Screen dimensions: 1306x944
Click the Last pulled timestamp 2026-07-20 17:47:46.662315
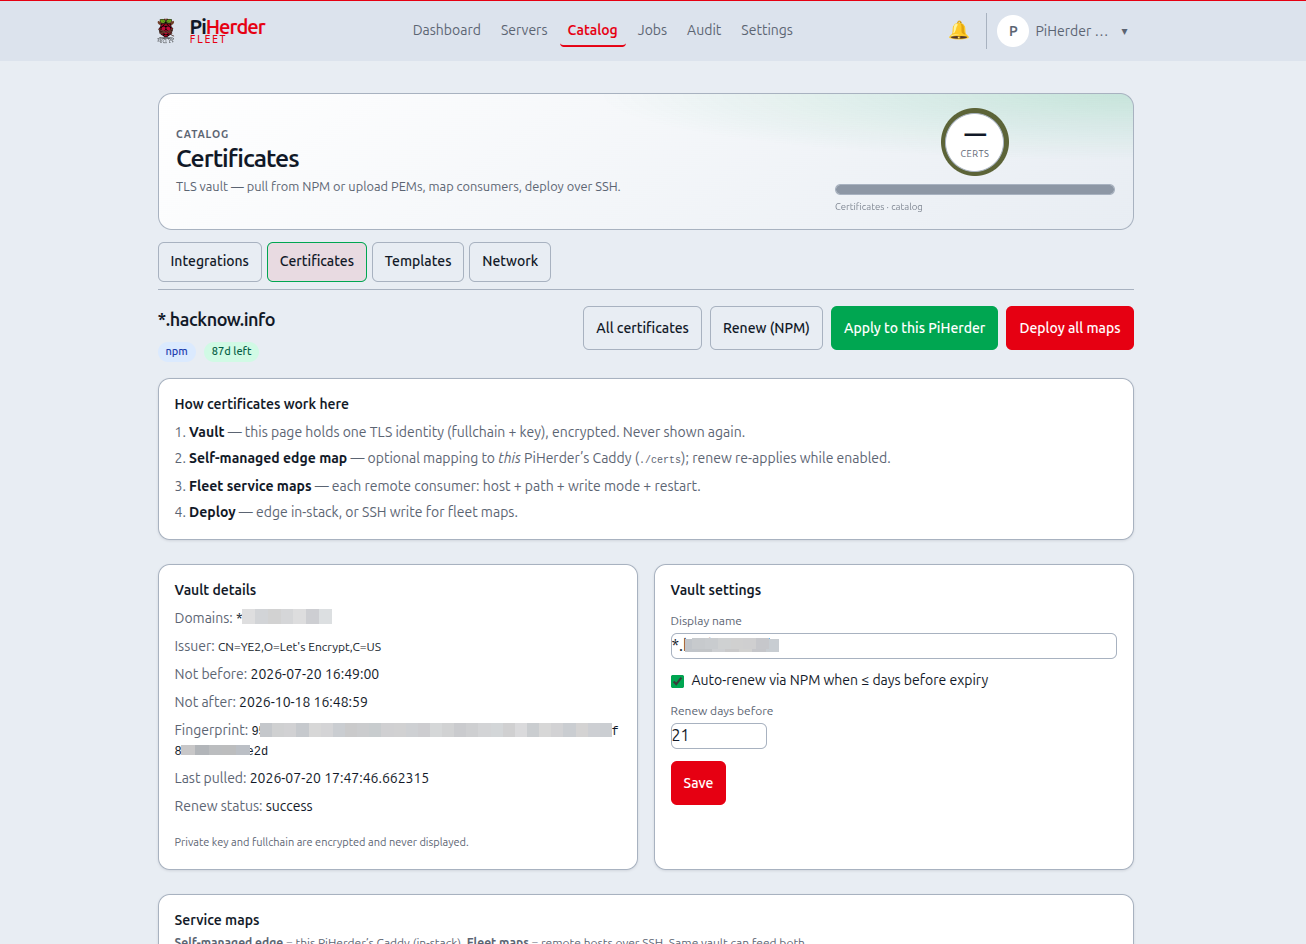[x=339, y=778]
